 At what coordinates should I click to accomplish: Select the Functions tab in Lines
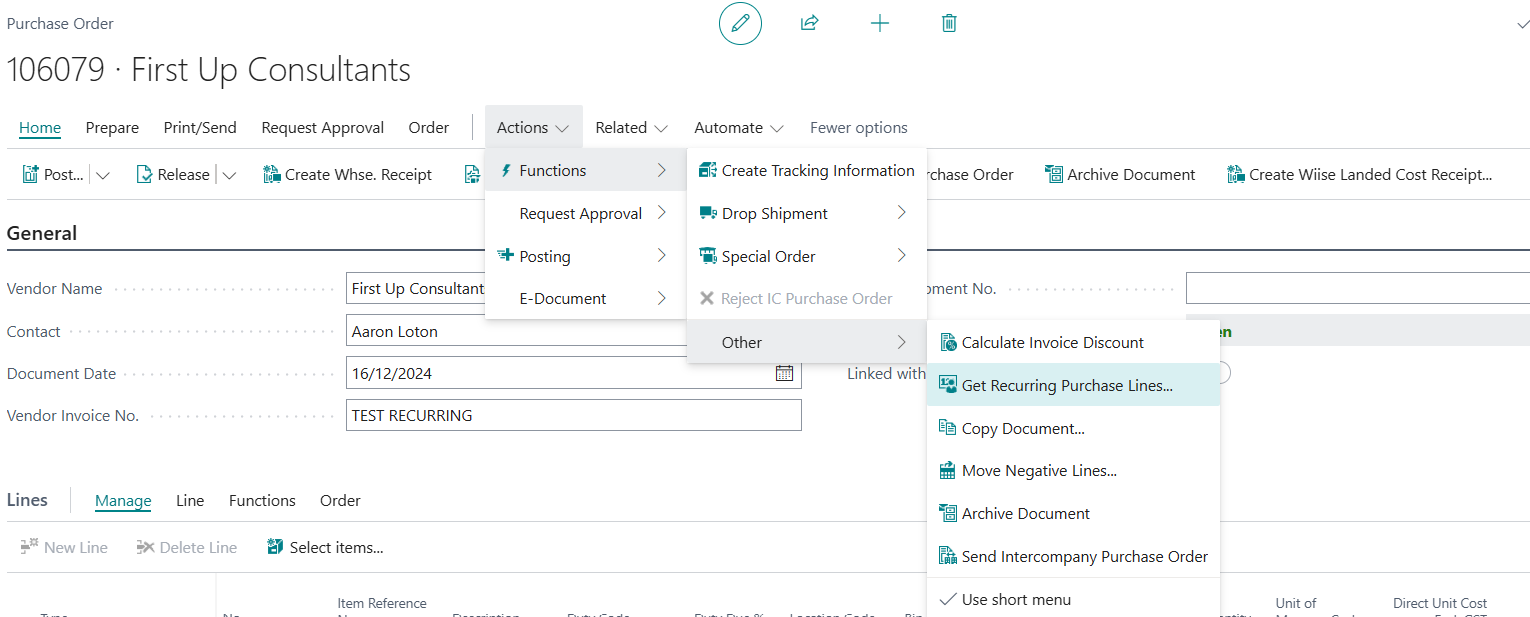click(262, 500)
